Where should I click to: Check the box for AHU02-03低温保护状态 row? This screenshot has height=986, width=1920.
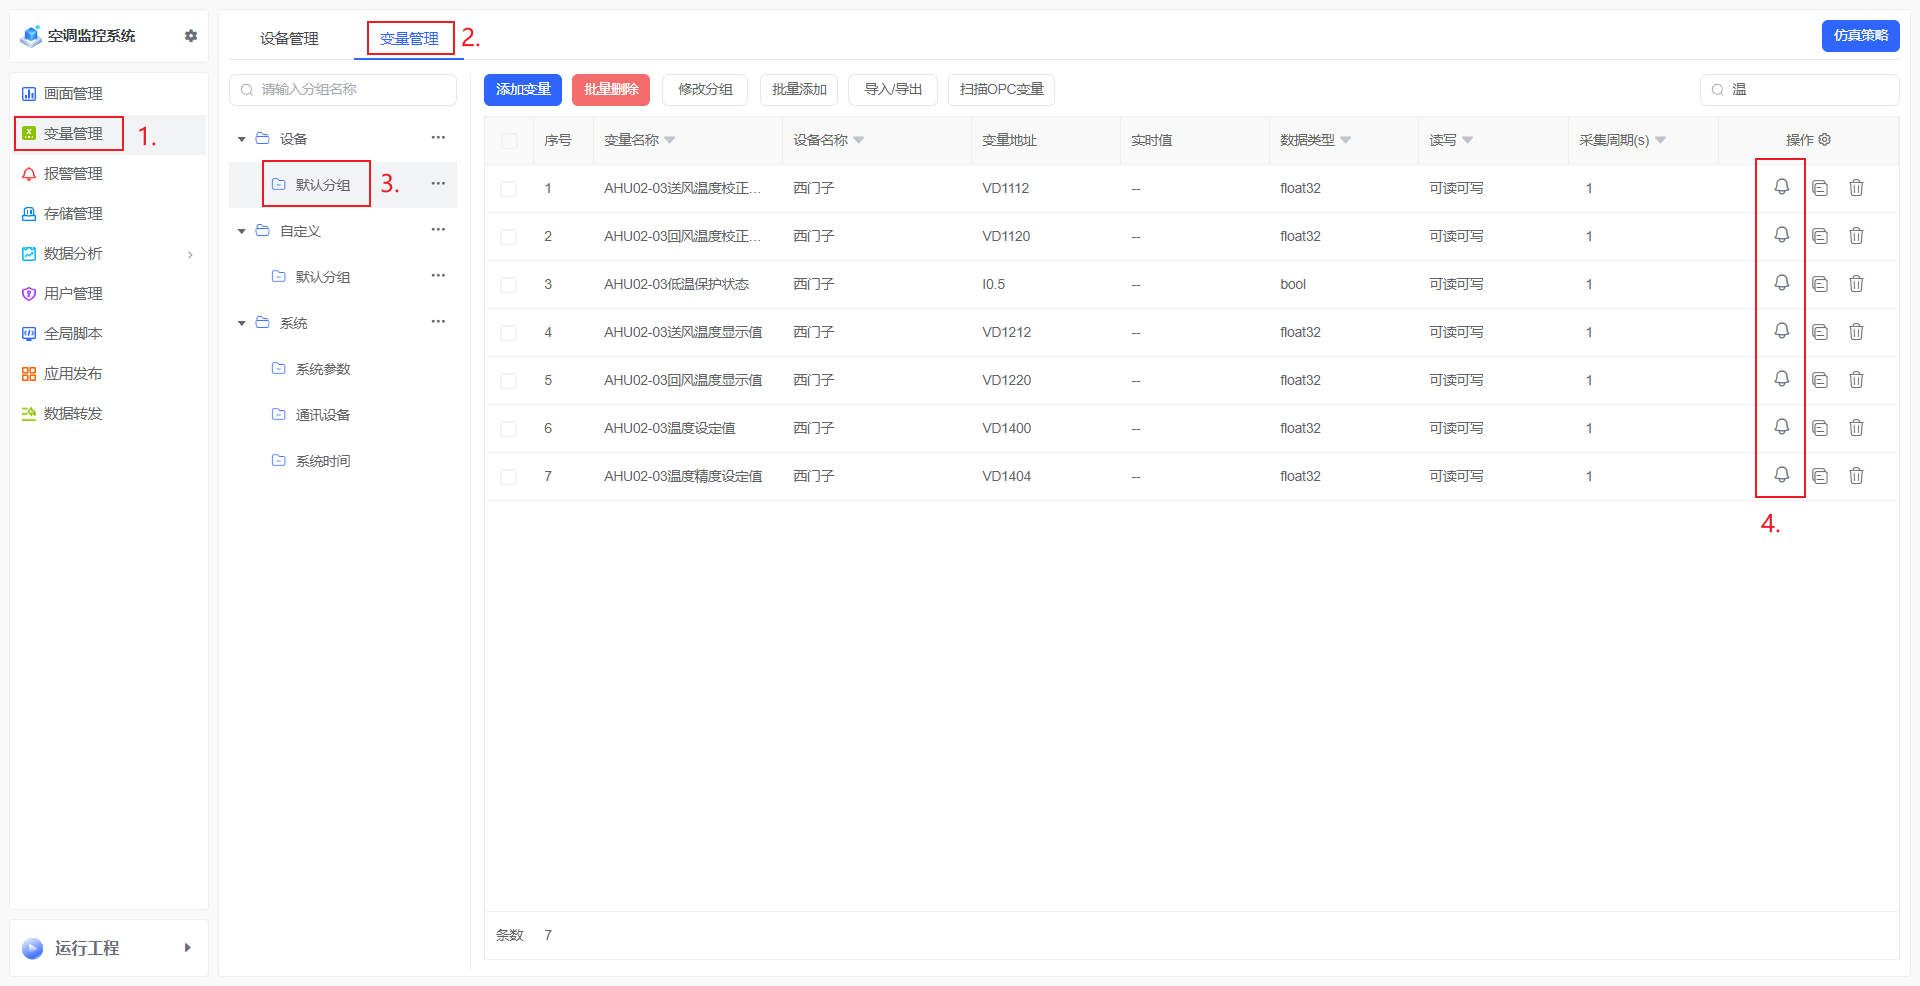pos(508,285)
